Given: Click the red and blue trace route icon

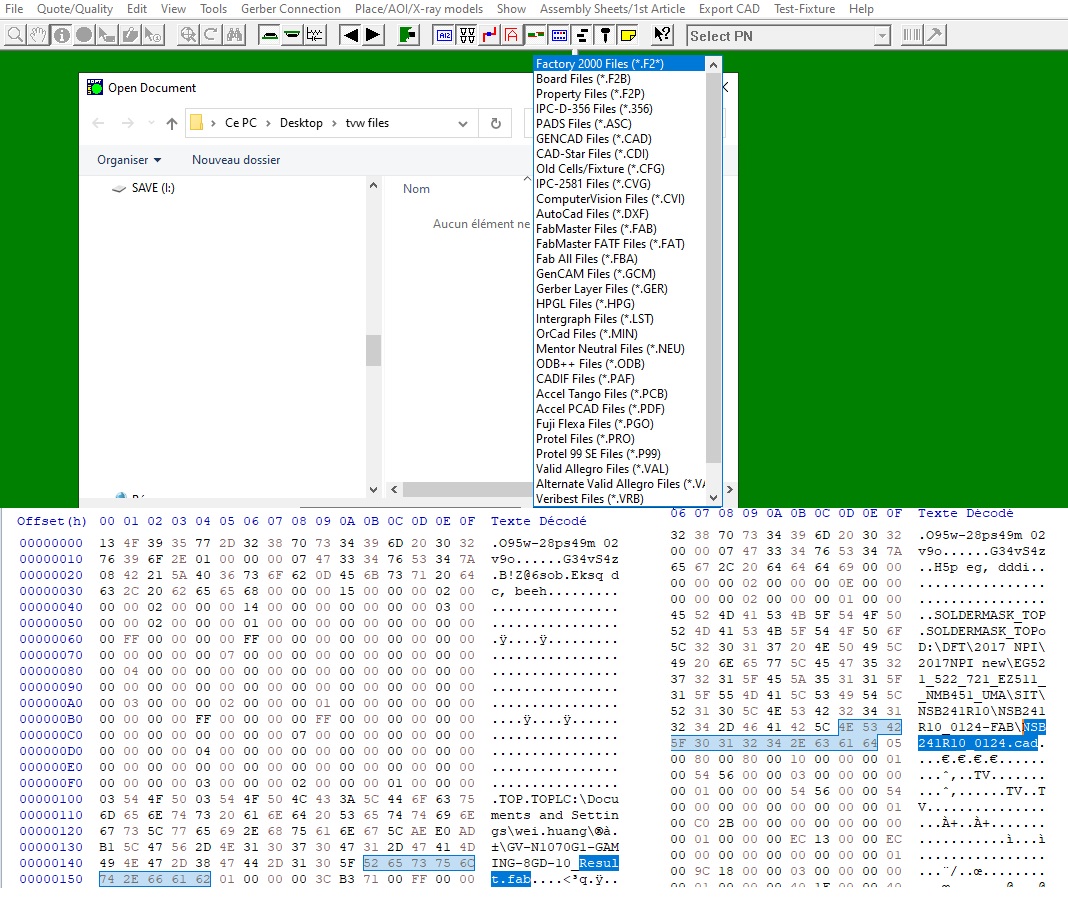Looking at the screenshot, I should [490, 35].
